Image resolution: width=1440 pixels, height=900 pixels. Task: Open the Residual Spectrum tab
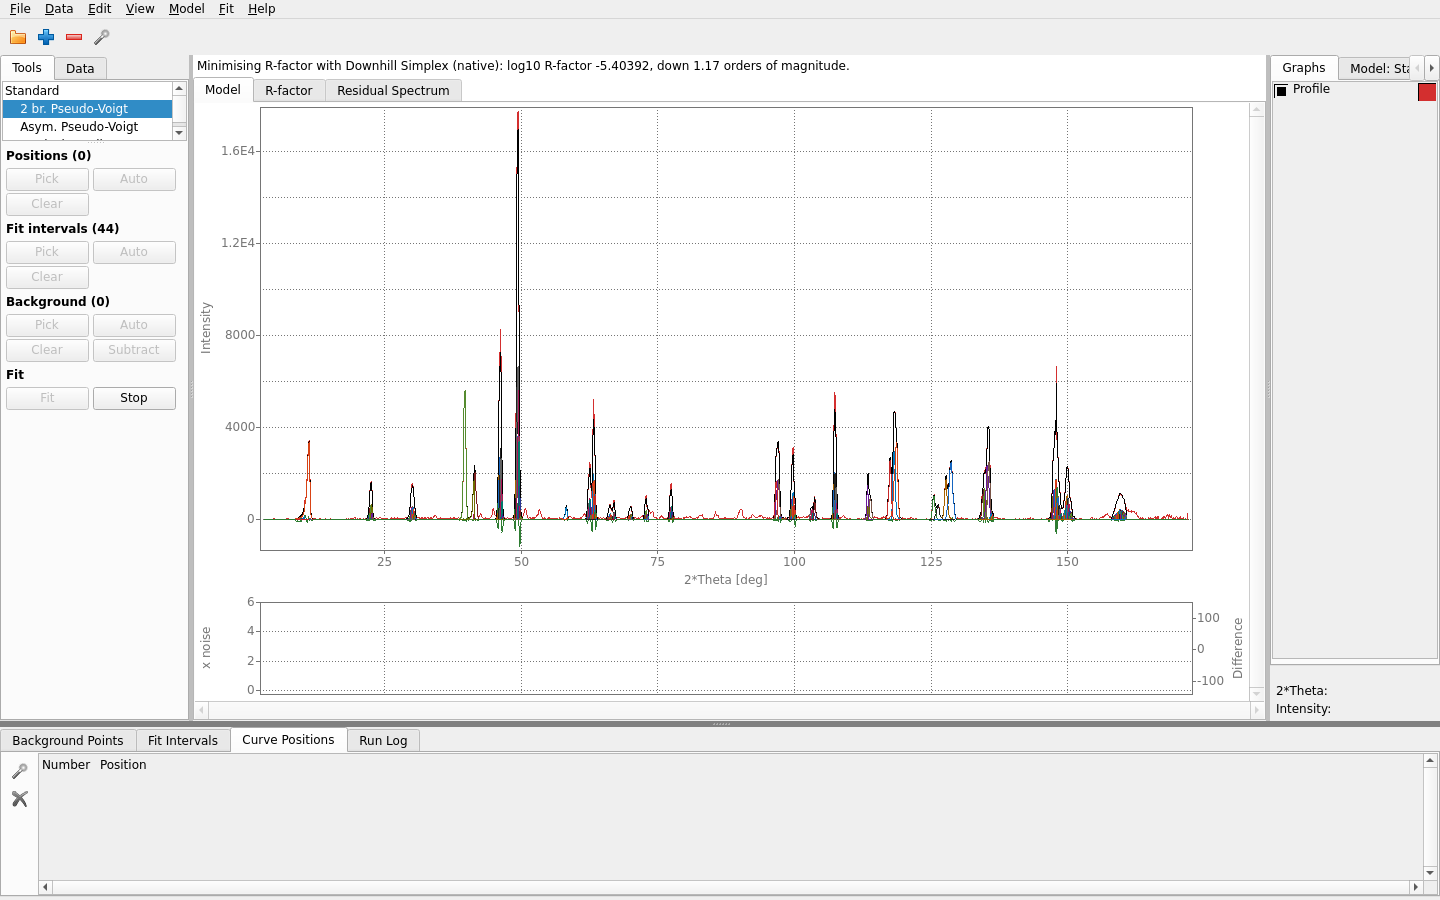tap(393, 91)
